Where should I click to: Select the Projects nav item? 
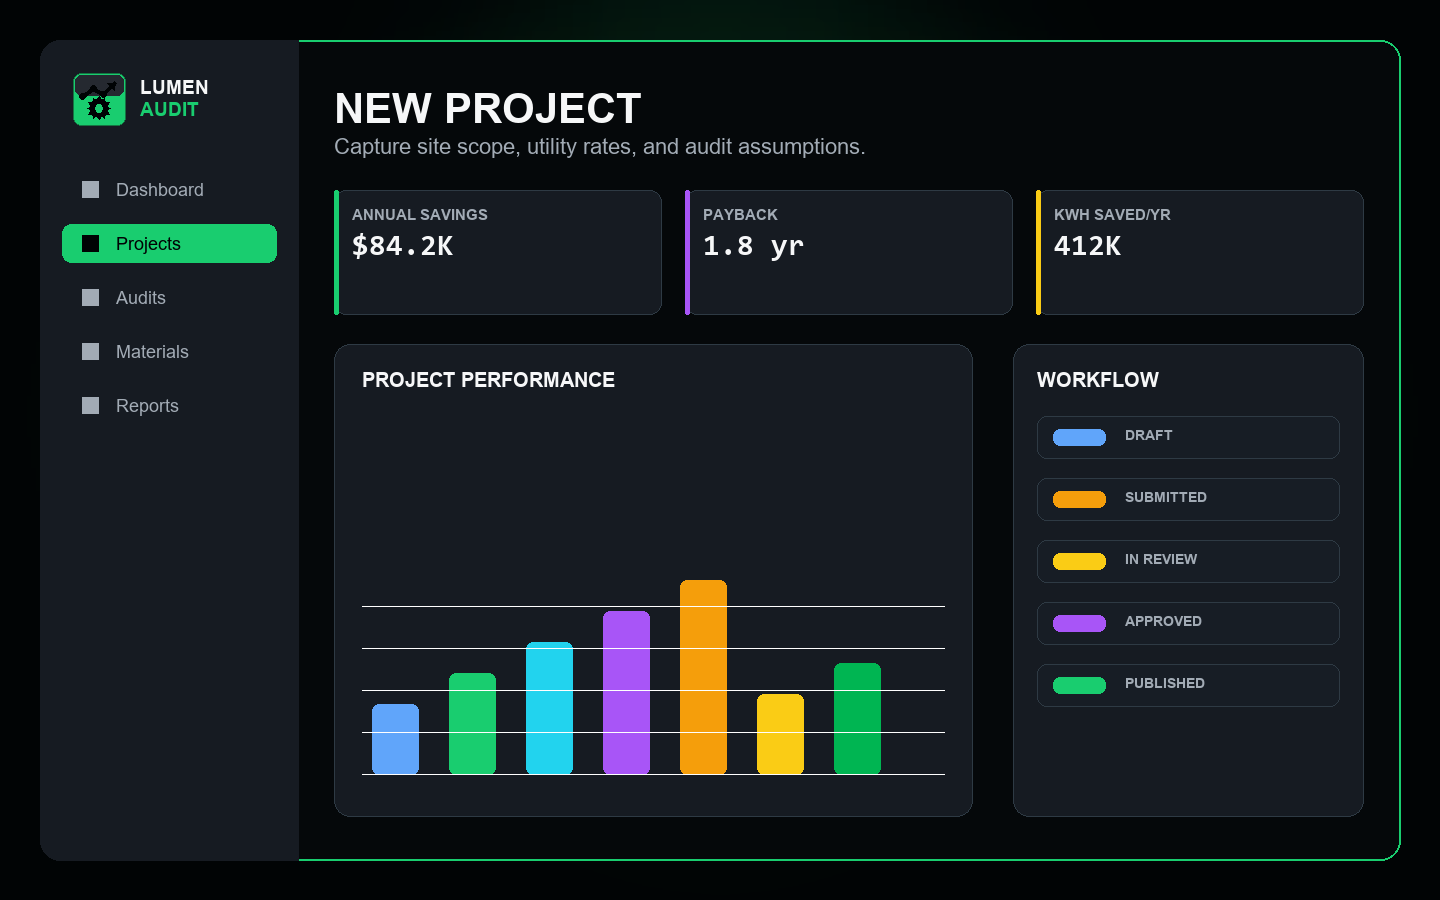[169, 244]
